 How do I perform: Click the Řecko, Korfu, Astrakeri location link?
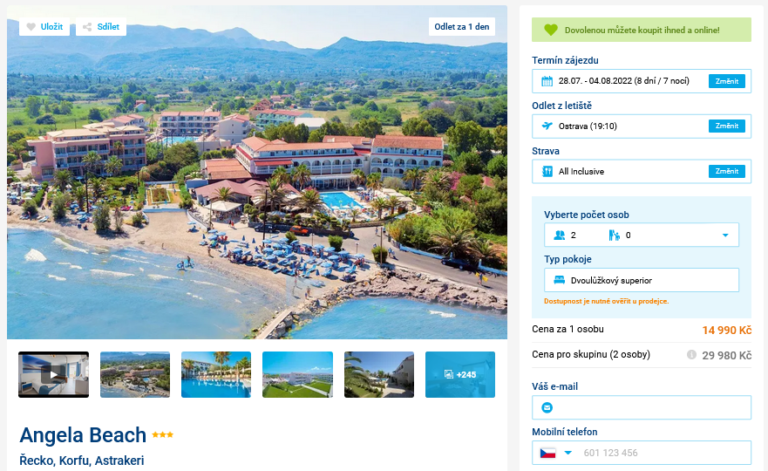tap(82, 460)
